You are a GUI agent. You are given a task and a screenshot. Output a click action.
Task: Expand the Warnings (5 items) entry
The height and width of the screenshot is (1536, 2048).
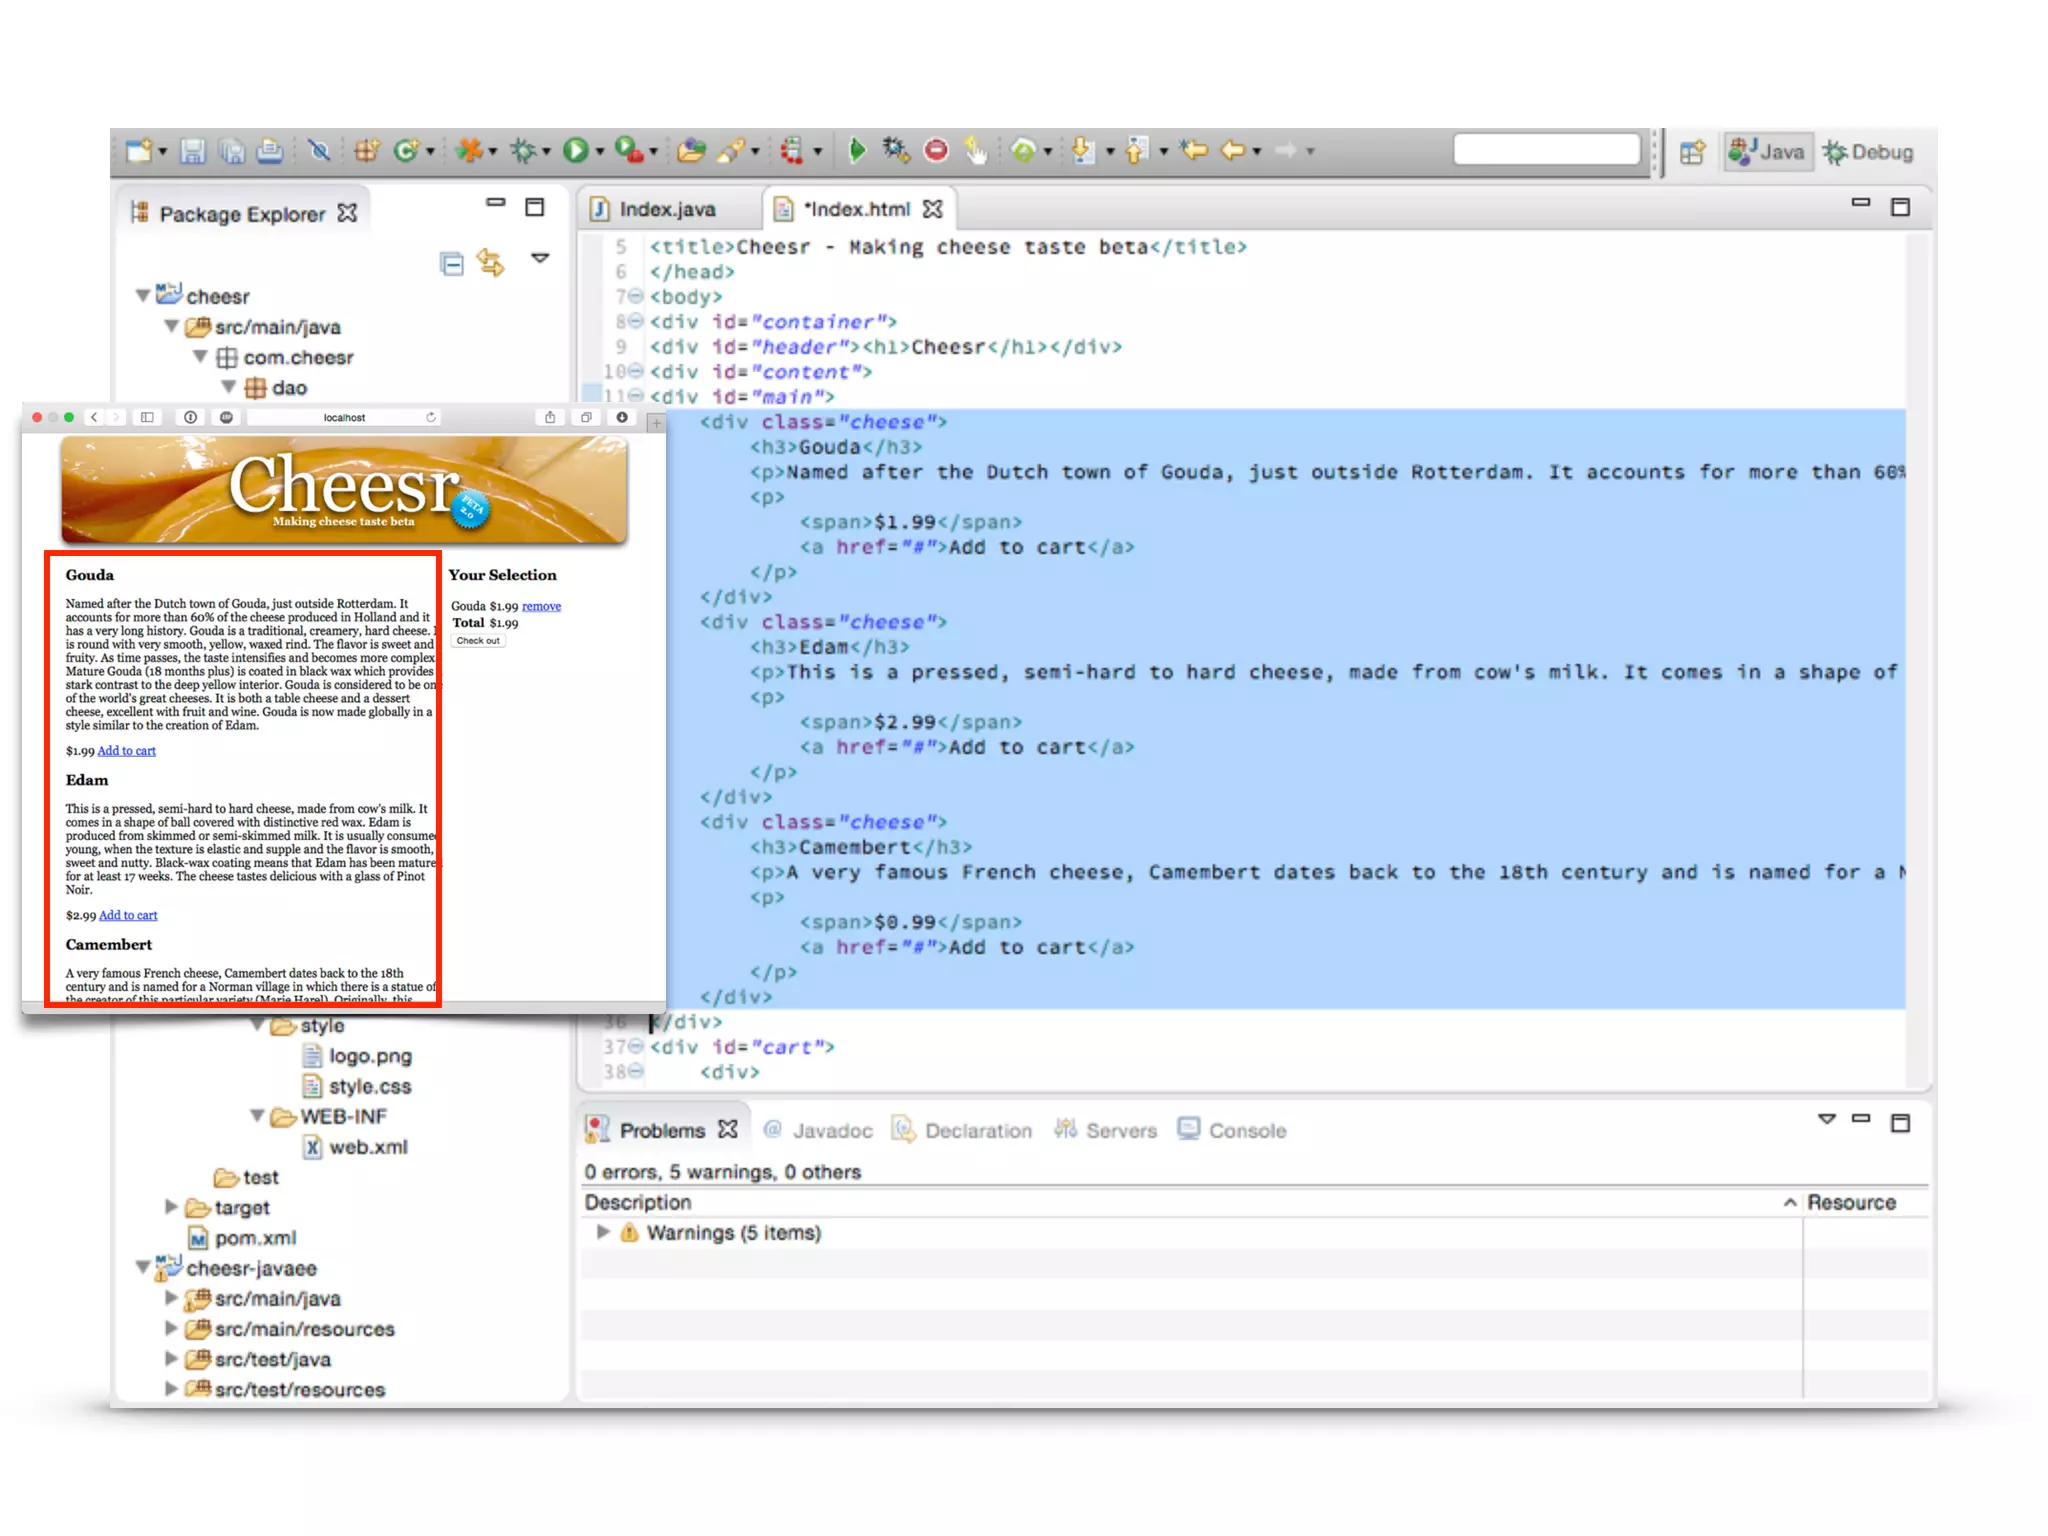coord(603,1232)
